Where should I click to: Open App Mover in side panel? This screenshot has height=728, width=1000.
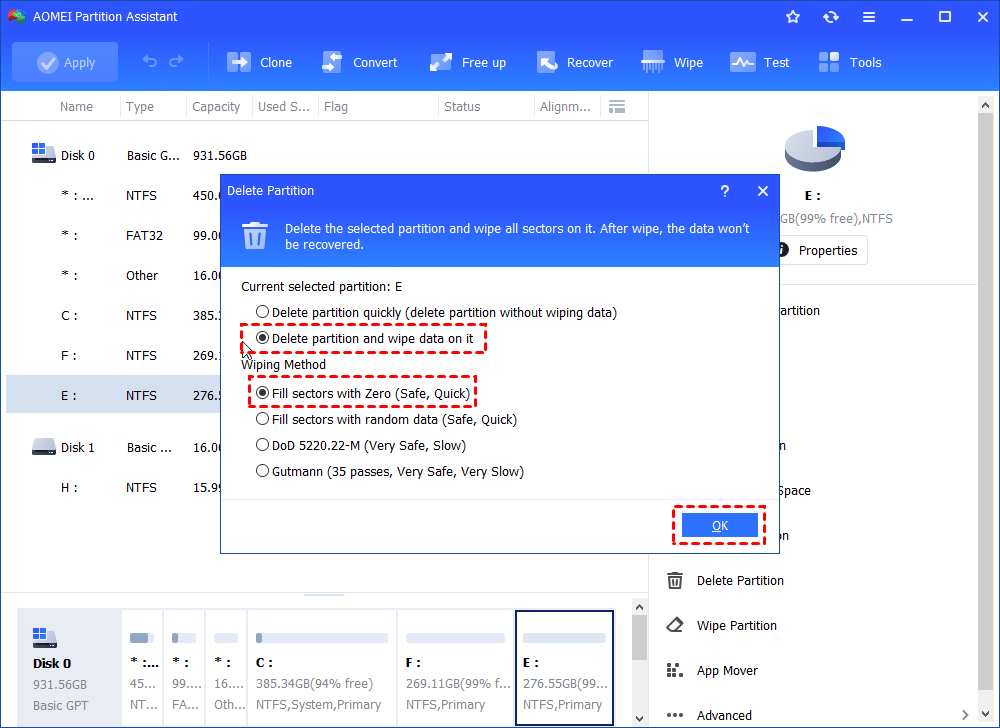point(727,671)
